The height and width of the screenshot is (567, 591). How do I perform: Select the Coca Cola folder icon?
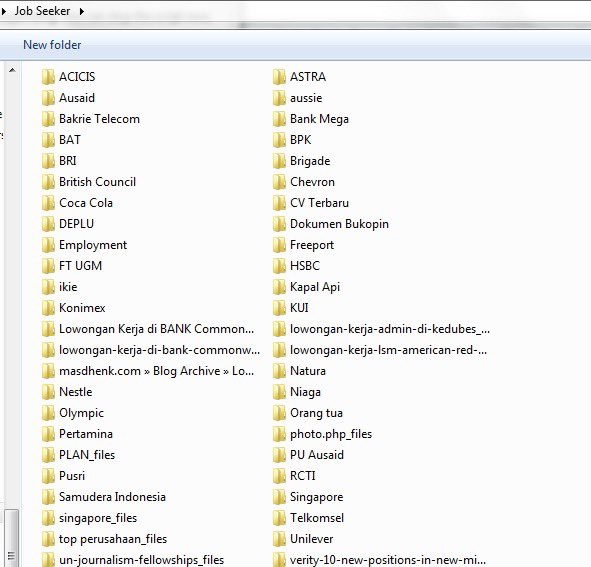pos(48,203)
